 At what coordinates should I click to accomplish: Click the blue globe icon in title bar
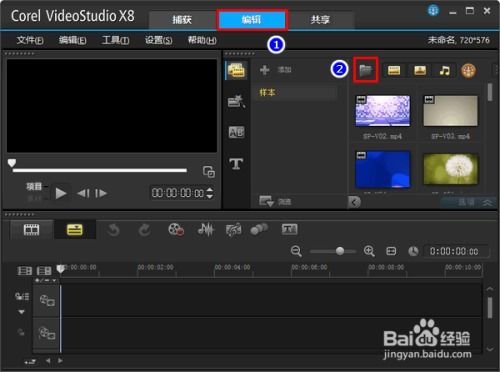[433, 11]
